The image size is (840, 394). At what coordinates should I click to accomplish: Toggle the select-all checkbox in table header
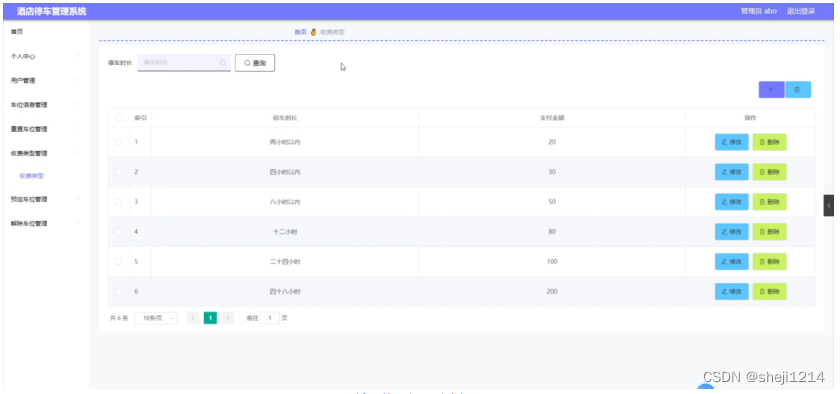(119, 118)
